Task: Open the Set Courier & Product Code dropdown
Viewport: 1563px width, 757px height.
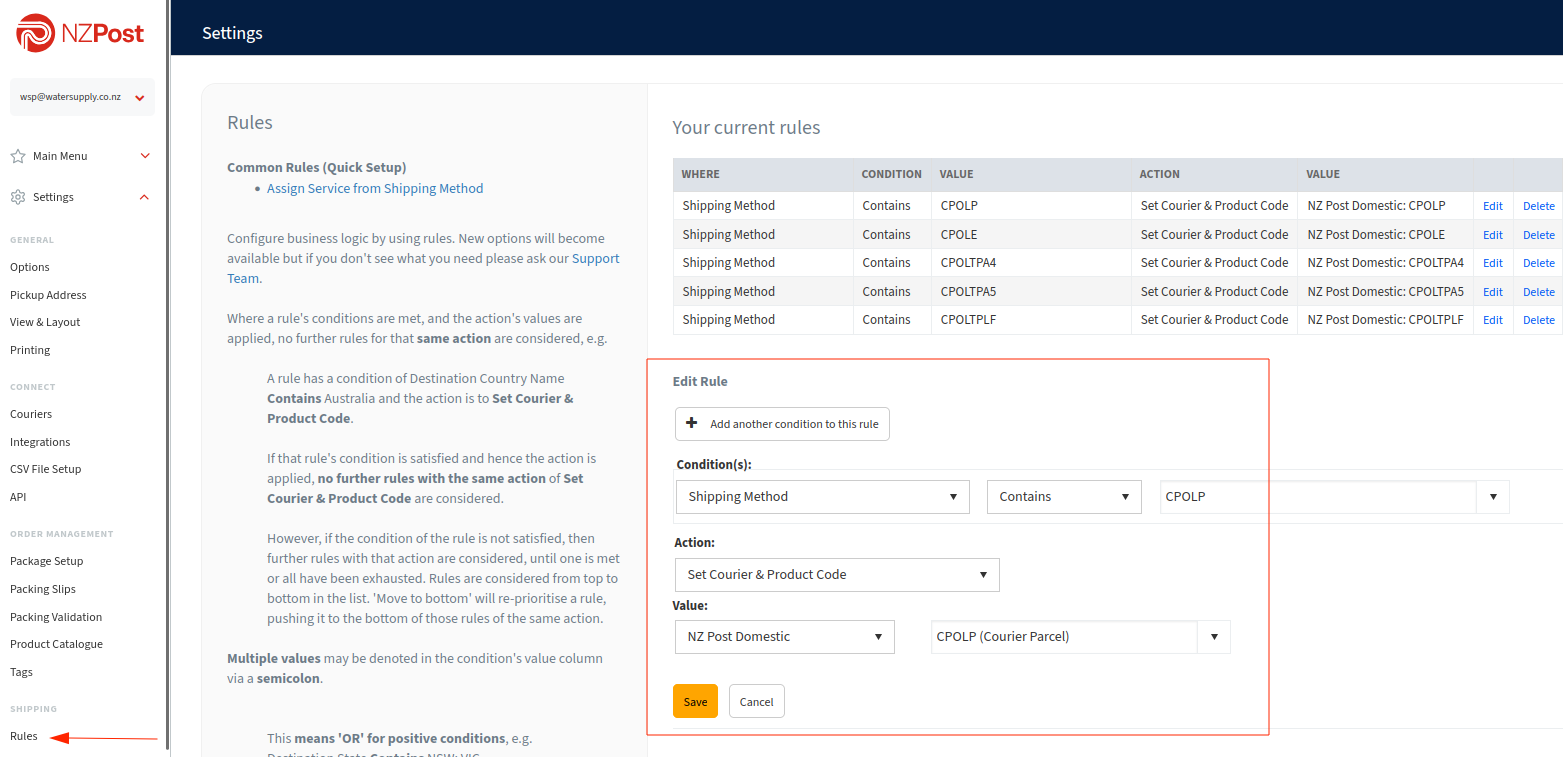Action: click(836, 575)
